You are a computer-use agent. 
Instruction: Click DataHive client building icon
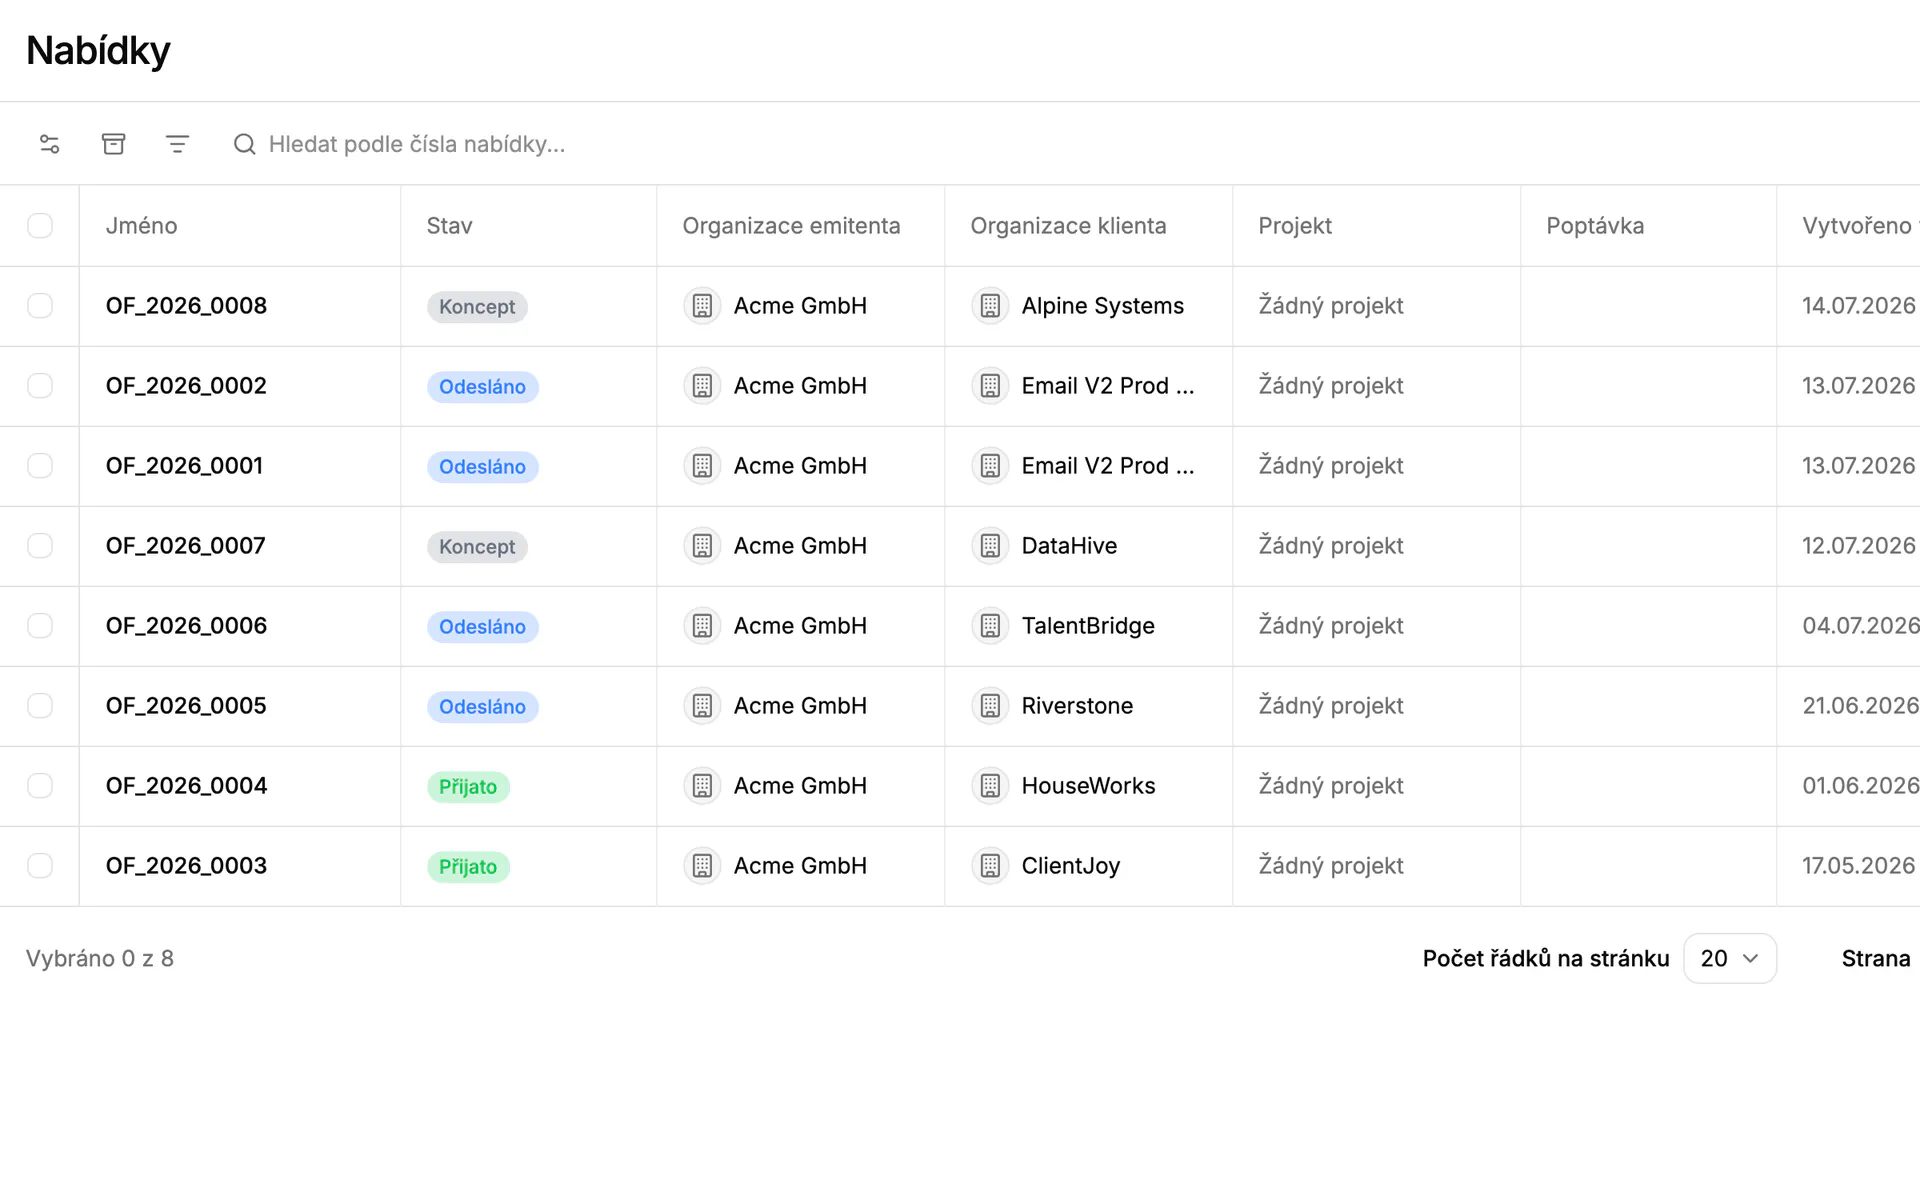point(990,546)
